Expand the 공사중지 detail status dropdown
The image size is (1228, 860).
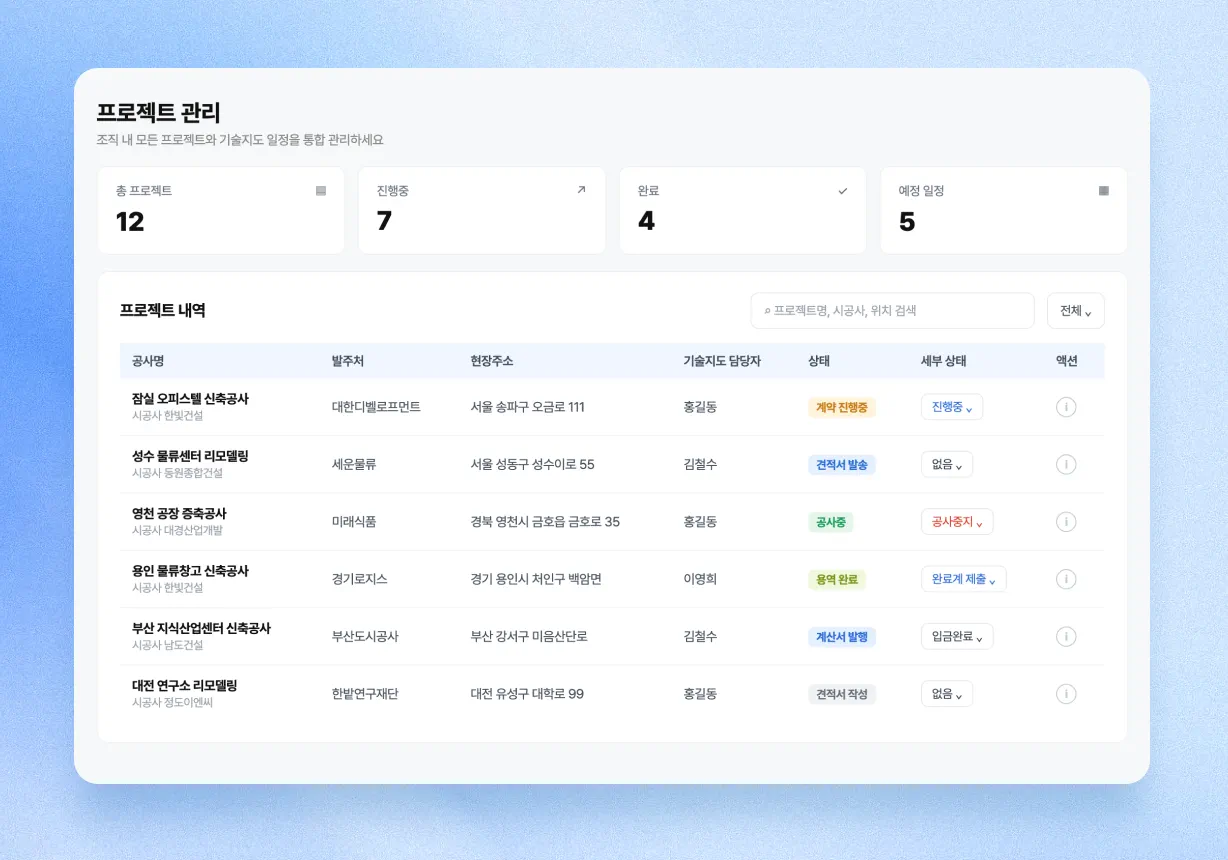coord(957,522)
